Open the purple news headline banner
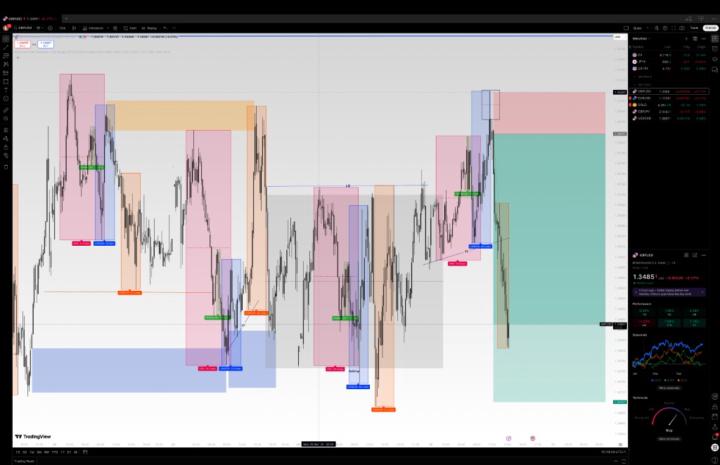The height and width of the screenshot is (465, 720). [x=669, y=292]
